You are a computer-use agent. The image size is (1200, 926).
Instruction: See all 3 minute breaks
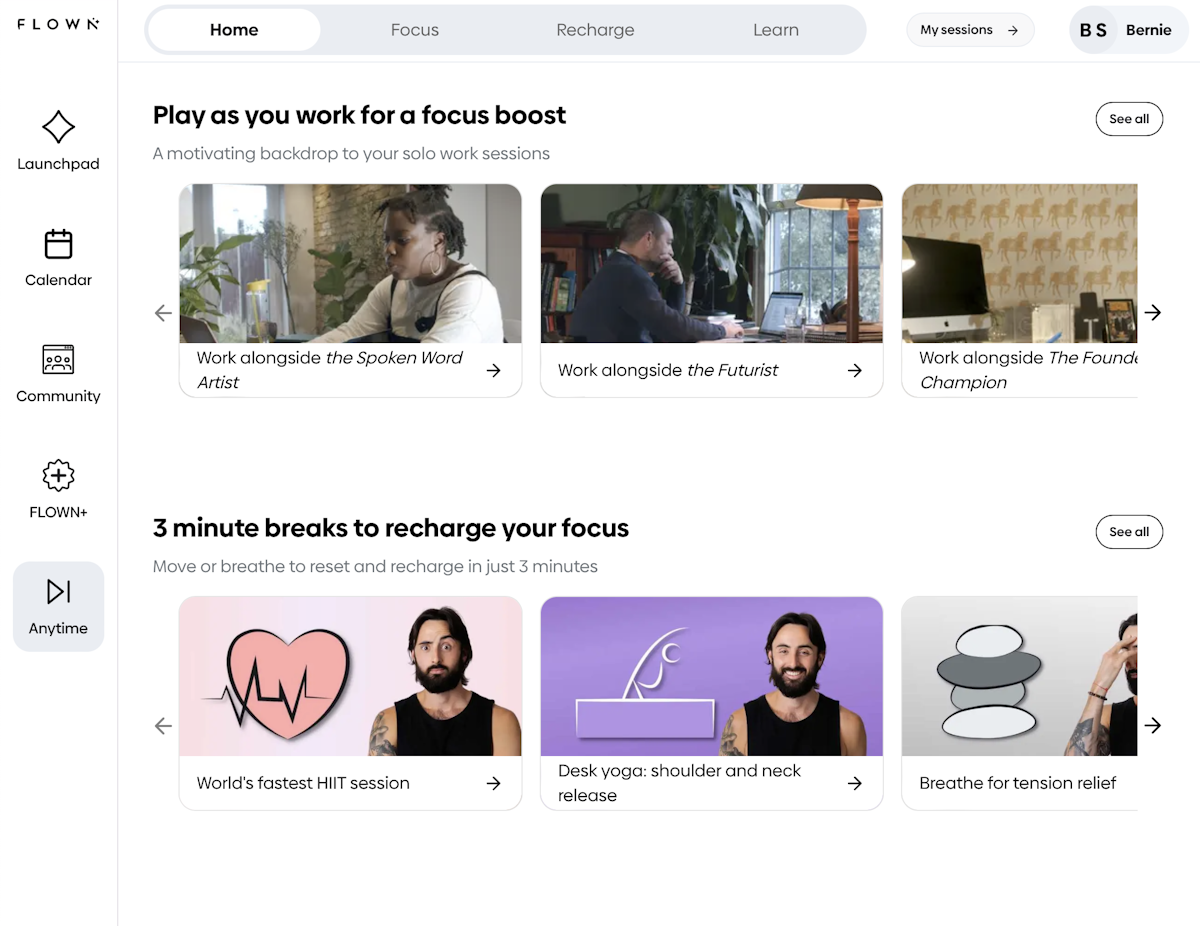[x=1129, y=532]
